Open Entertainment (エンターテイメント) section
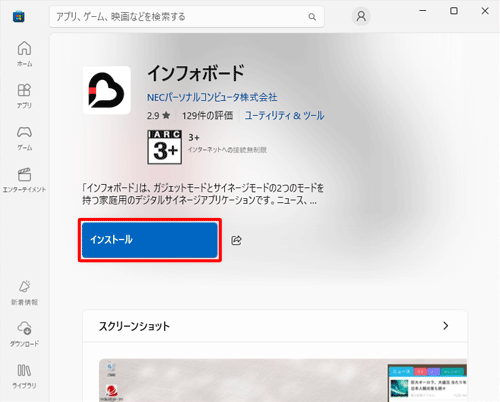The image size is (500, 402). (x=24, y=180)
